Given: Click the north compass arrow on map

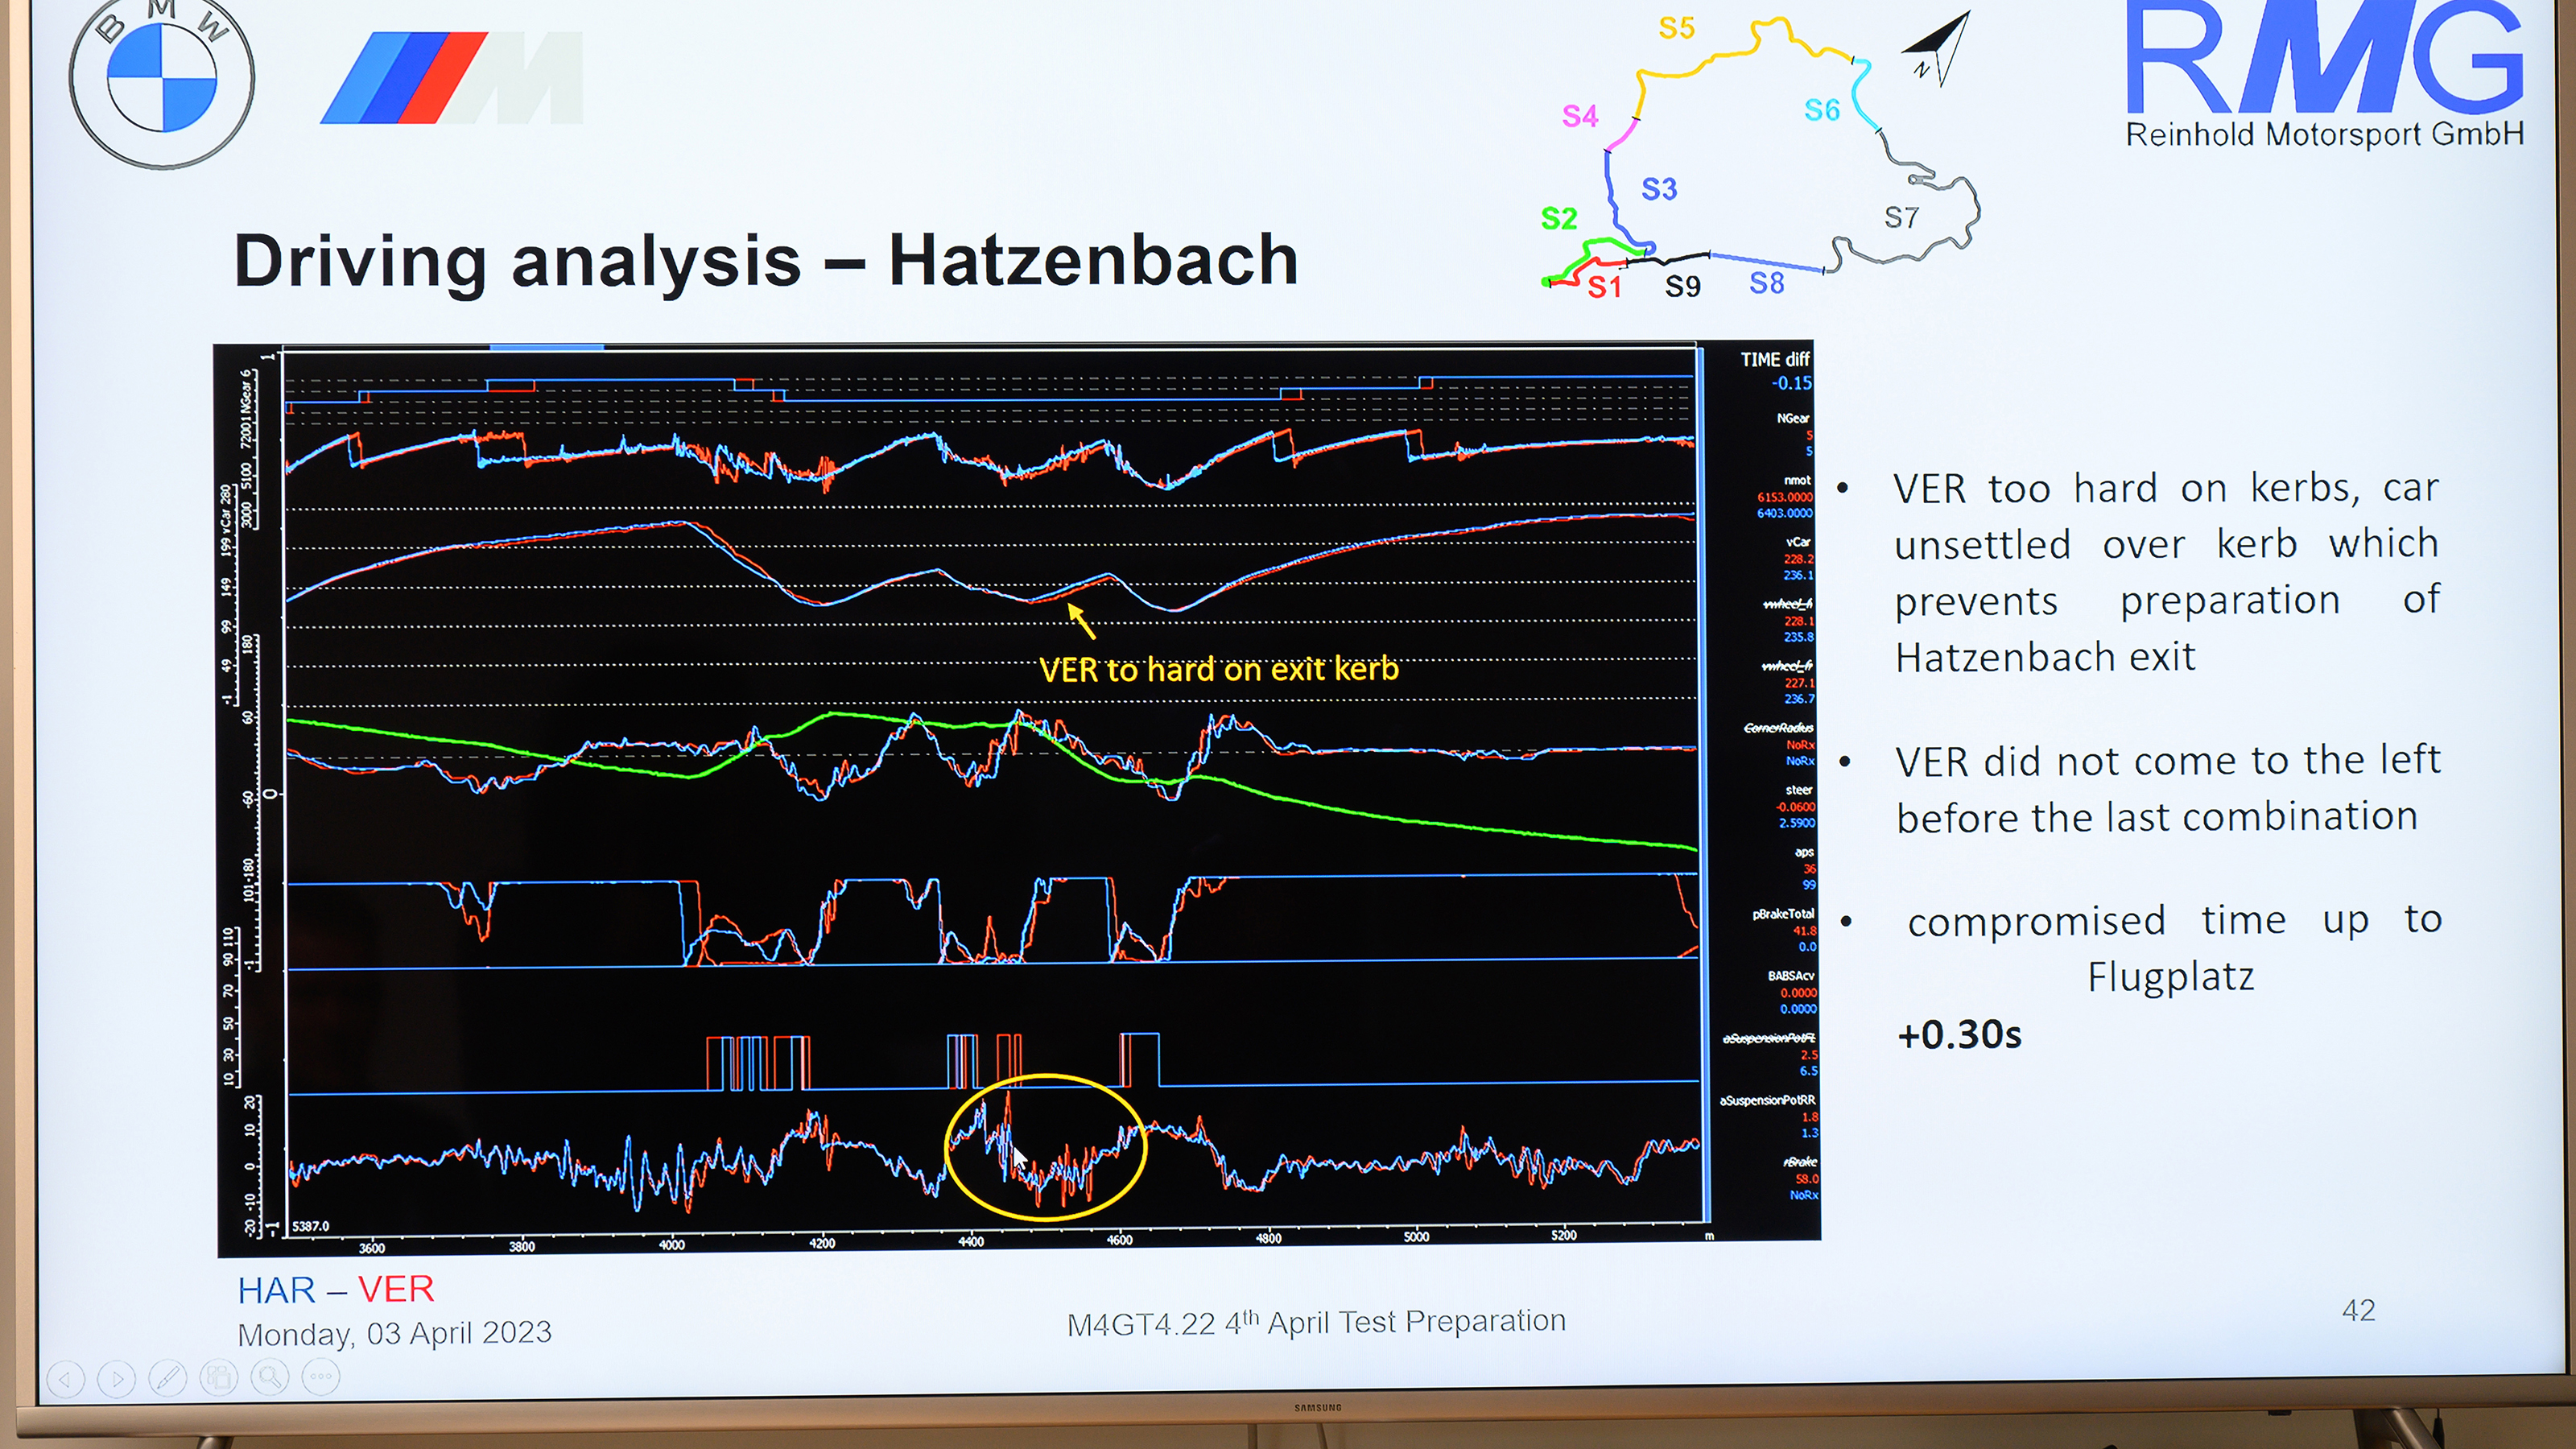Looking at the screenshot, I should point(1938,49).
